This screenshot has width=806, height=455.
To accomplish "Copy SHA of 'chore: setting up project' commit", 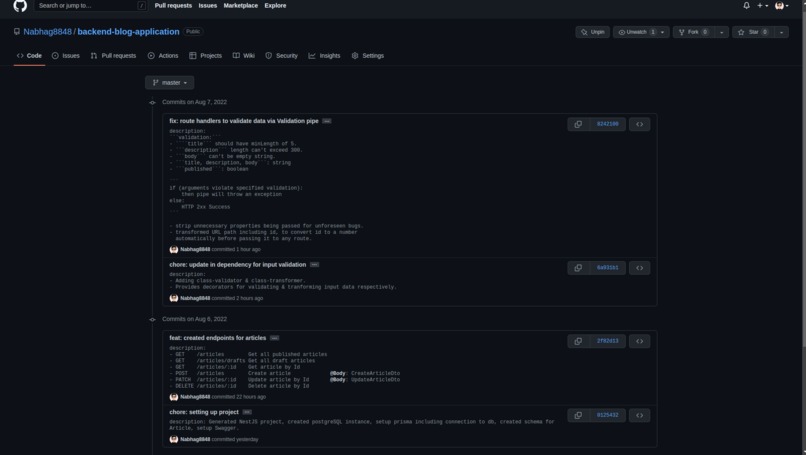I will pyautogui.click(x=578, y=415).
